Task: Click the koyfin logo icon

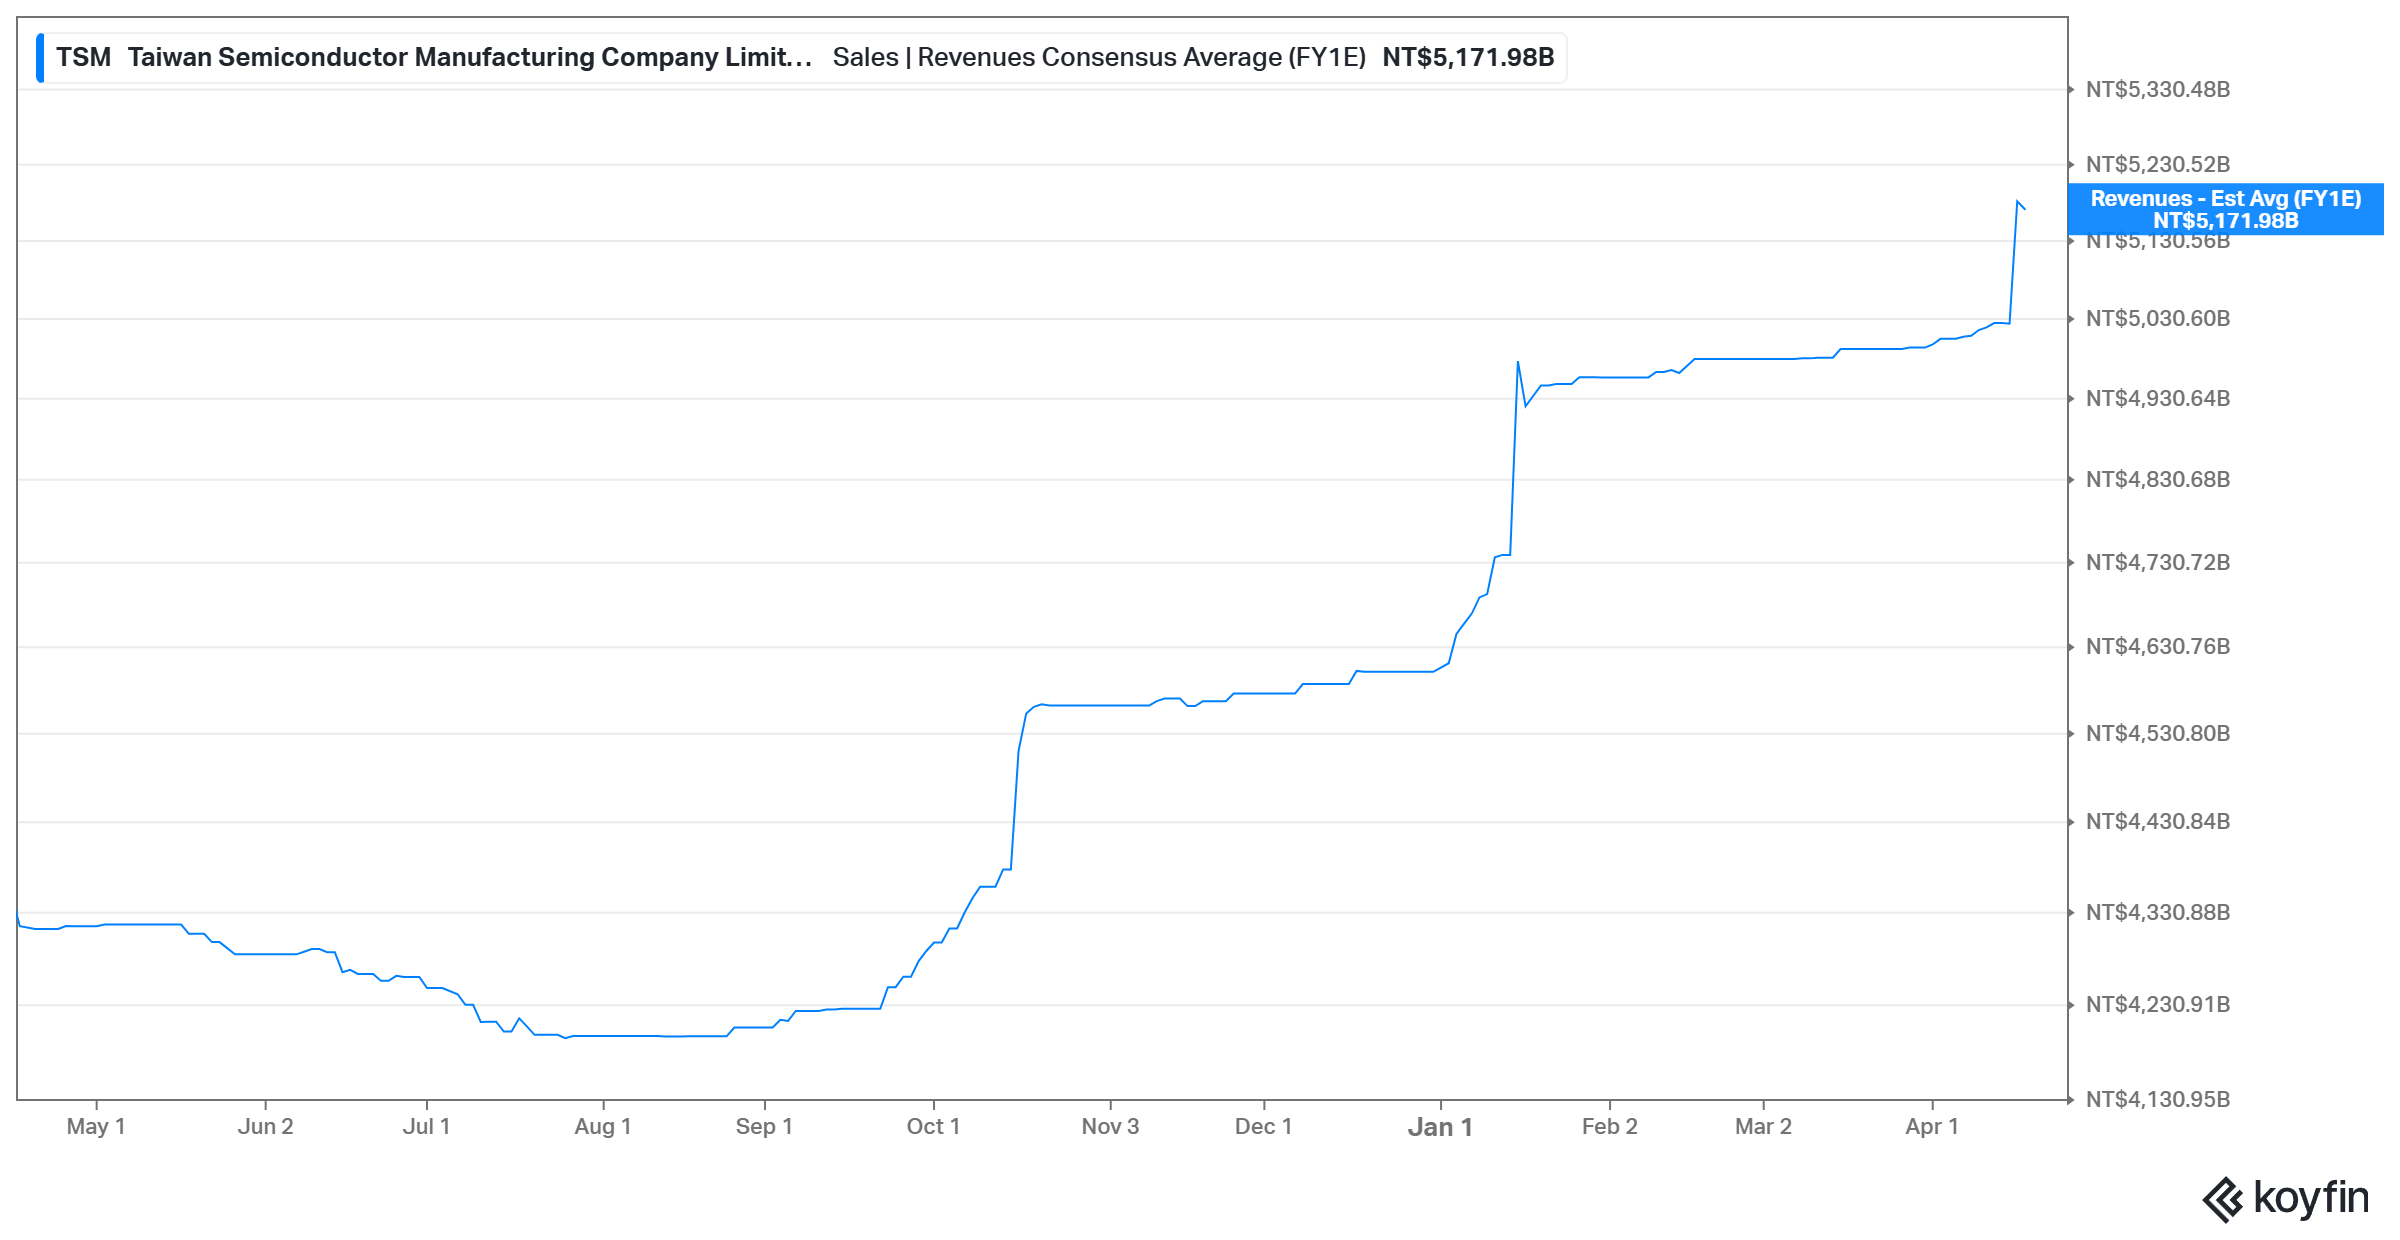Action: tap(2222, 1199)
